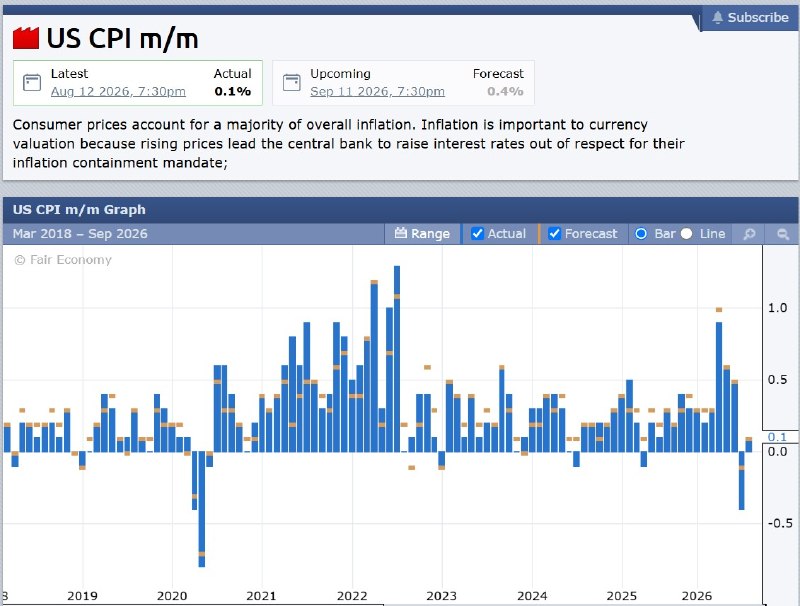The image size is (800, 606).
Task: Click the US CPI m/m Graph header
Action: pyautogui.click(x=79, y=210)
